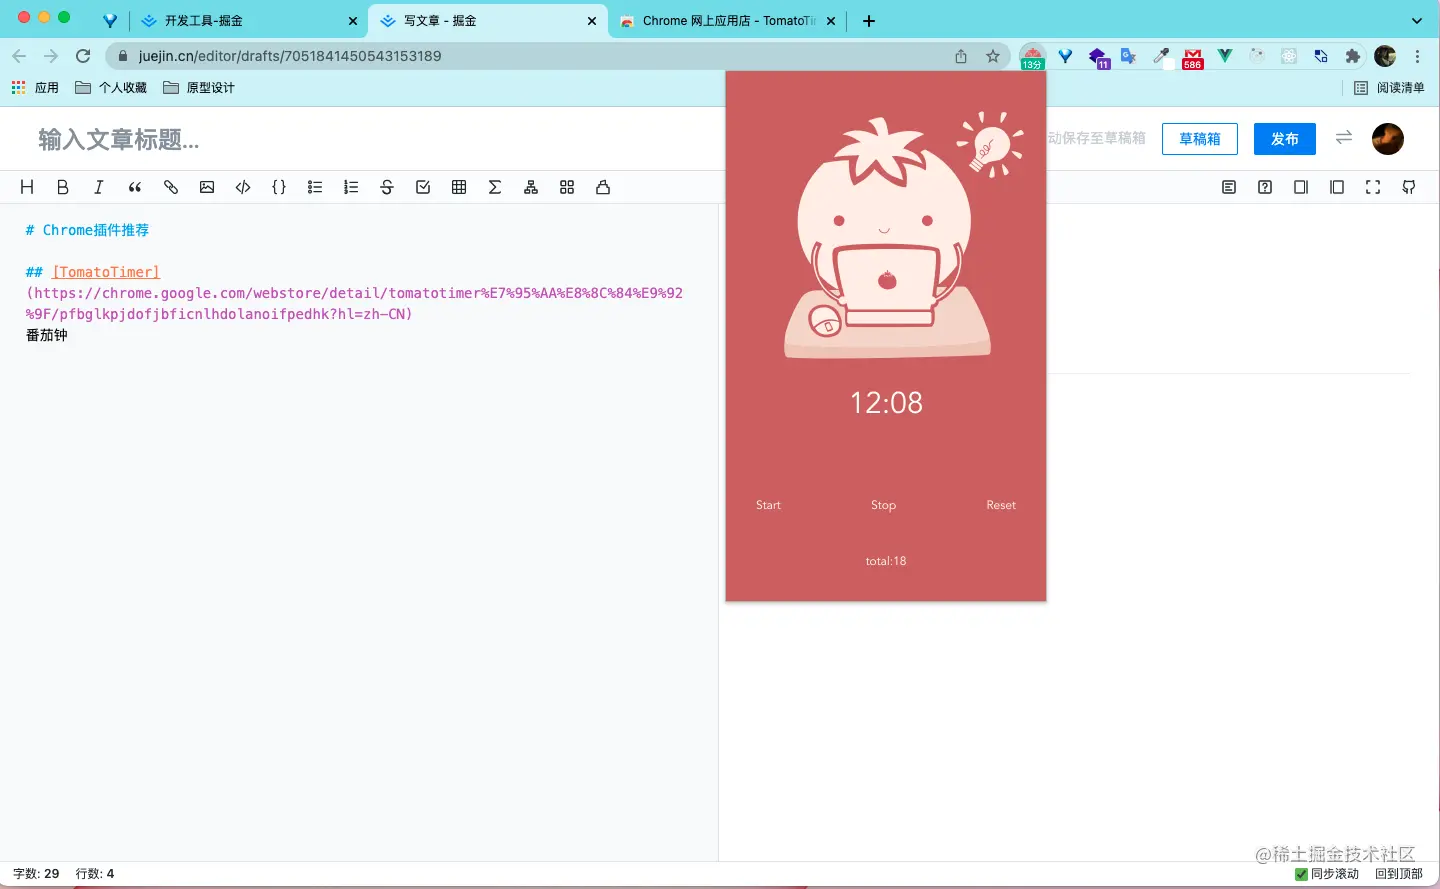
Task: Share this page using the share icon
Action: (x=961, y=56)
